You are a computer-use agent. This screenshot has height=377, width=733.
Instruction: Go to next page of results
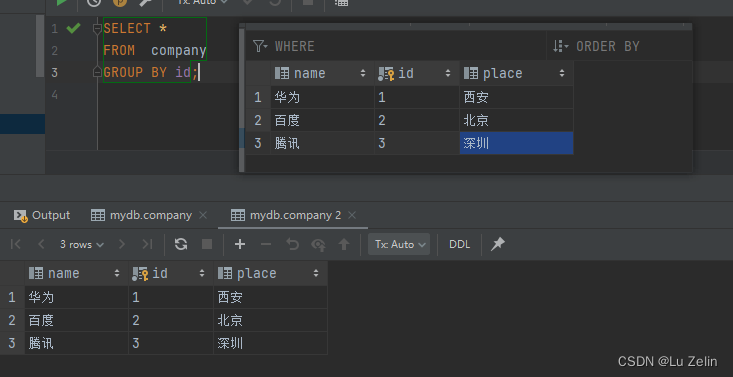pyautogui.click(x=122, y=244)
